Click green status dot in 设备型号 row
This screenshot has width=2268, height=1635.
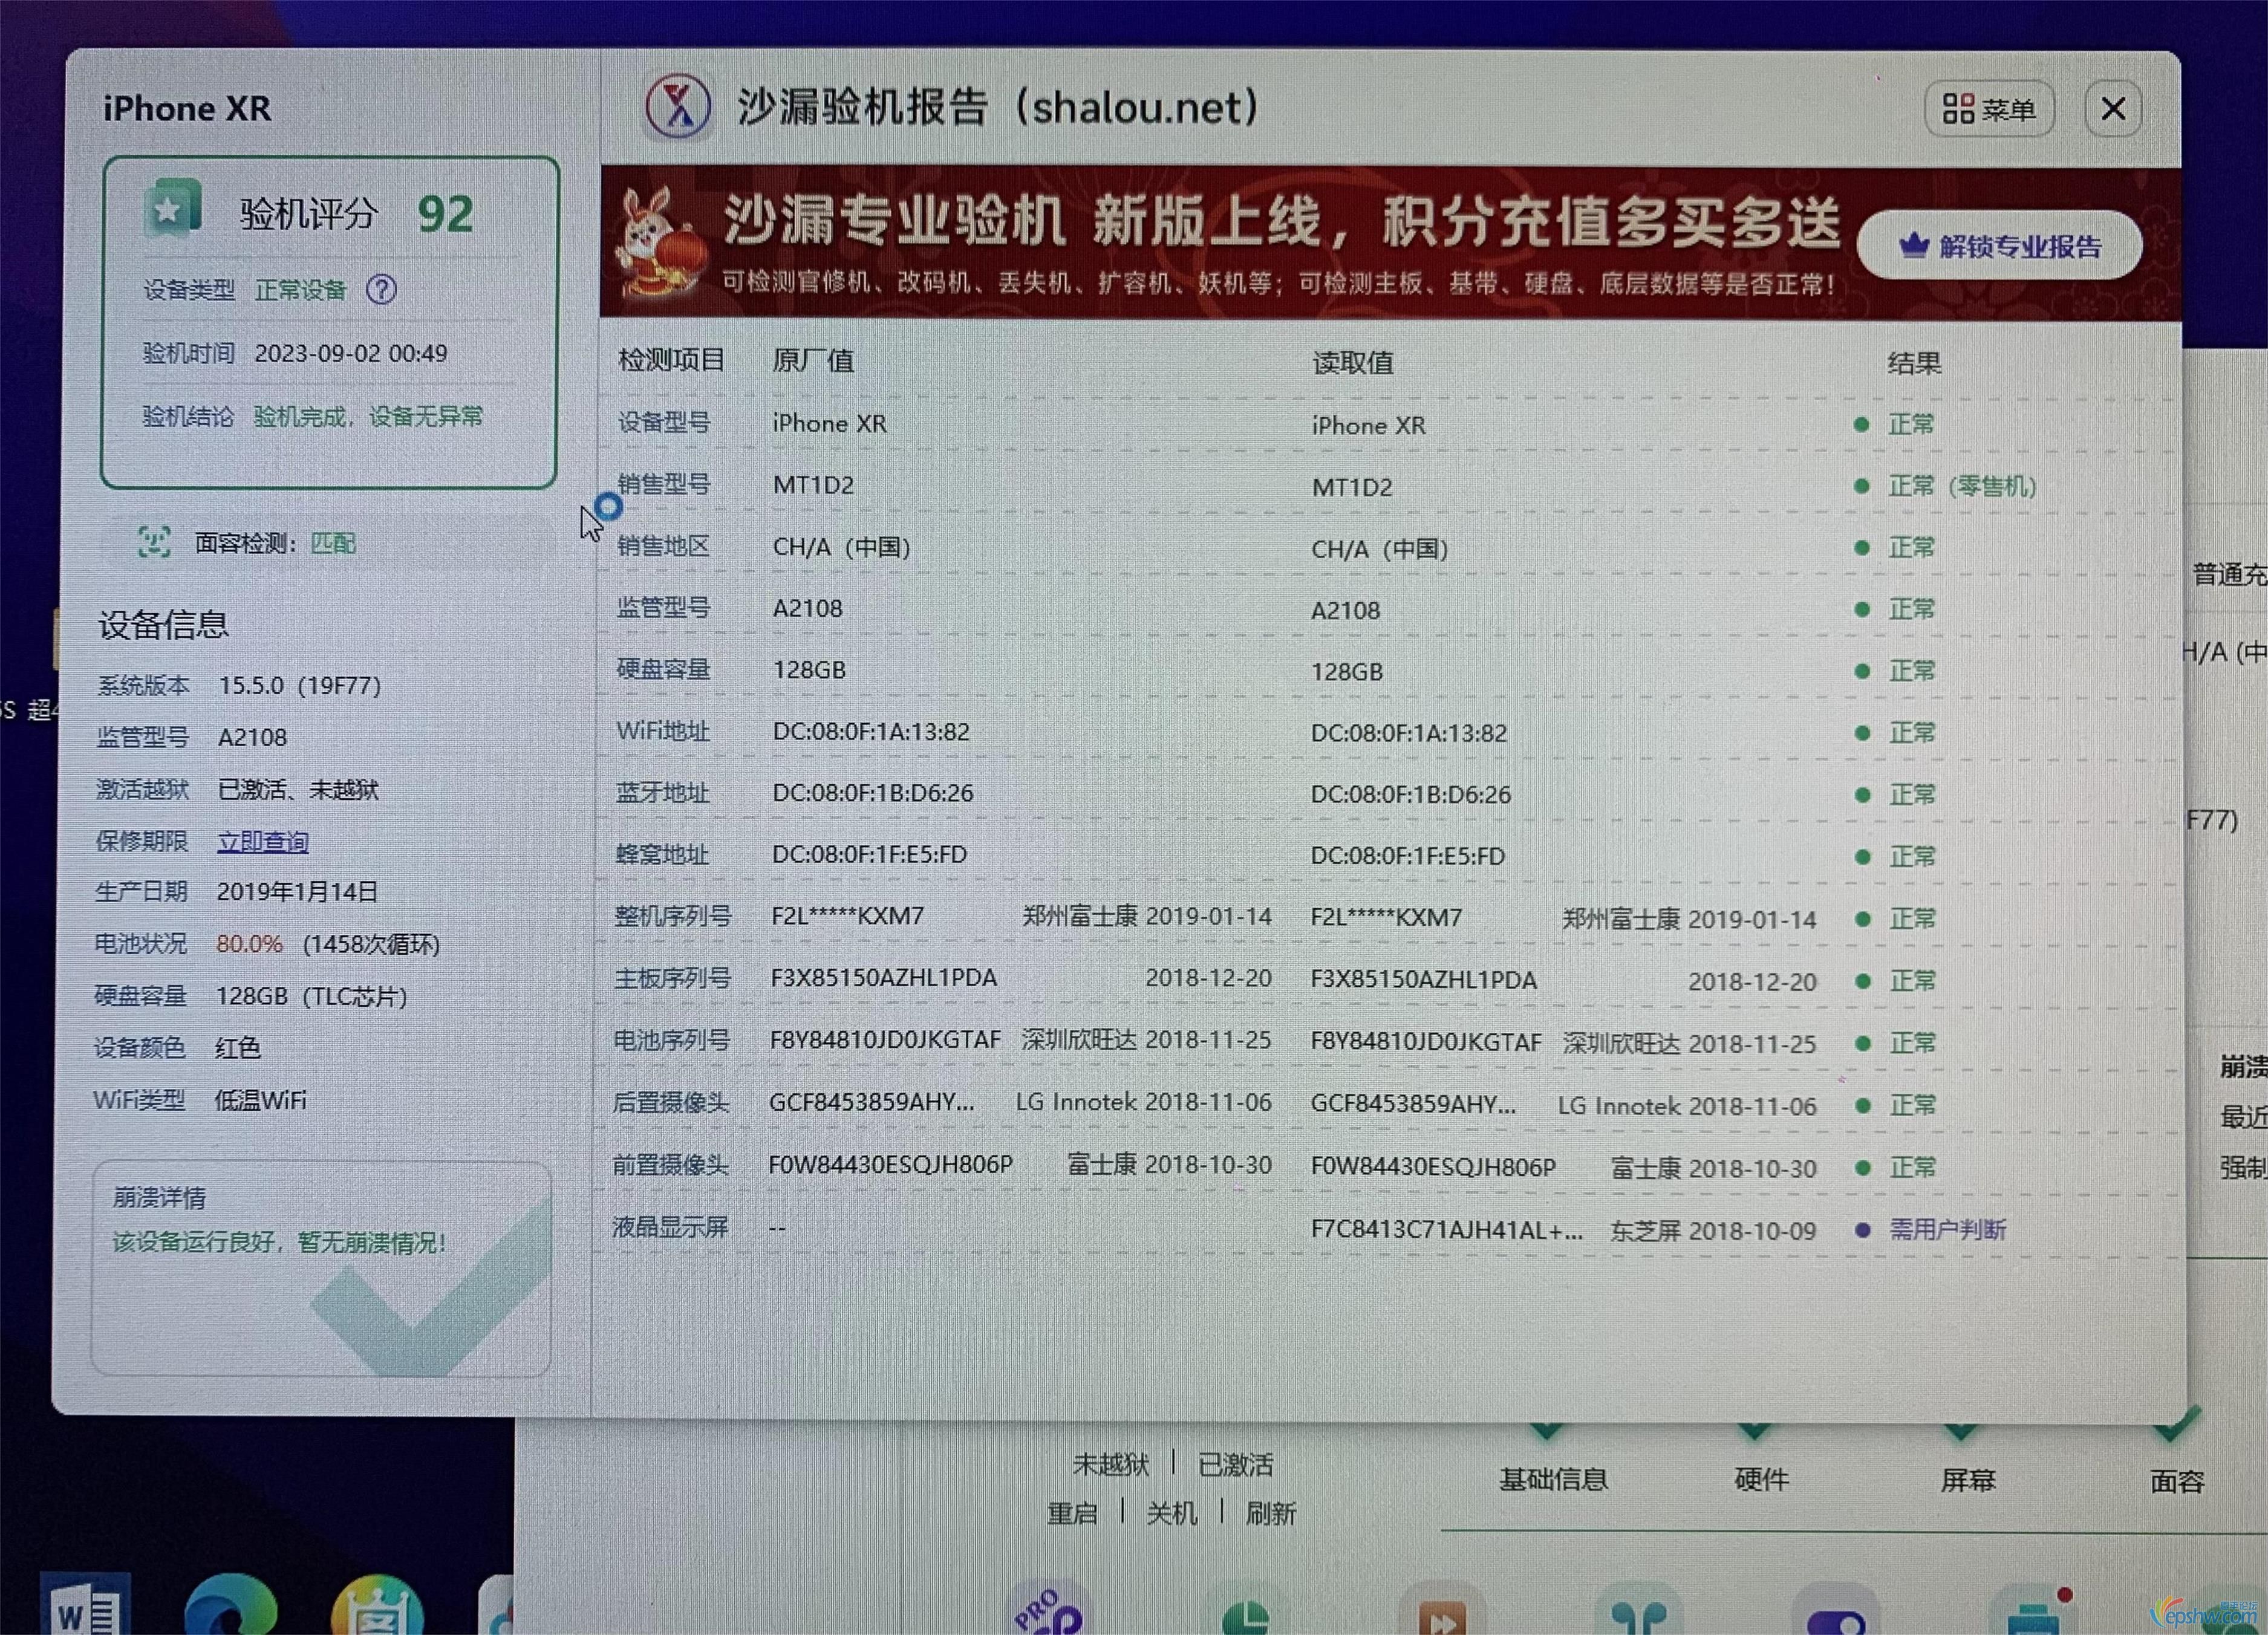pos(1861,424)
